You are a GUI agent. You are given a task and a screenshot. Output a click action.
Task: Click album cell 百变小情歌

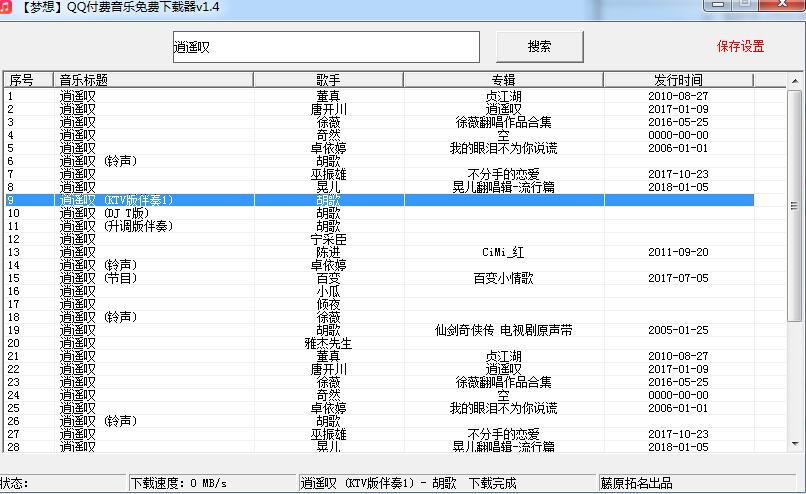(x=503, y=278)
